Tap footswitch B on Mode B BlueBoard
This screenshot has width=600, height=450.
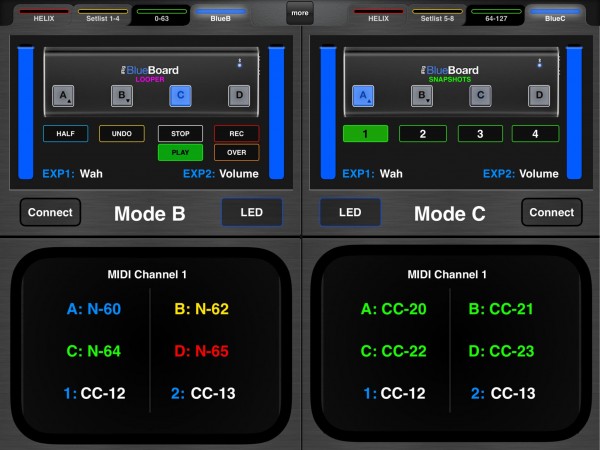[122, 96]
